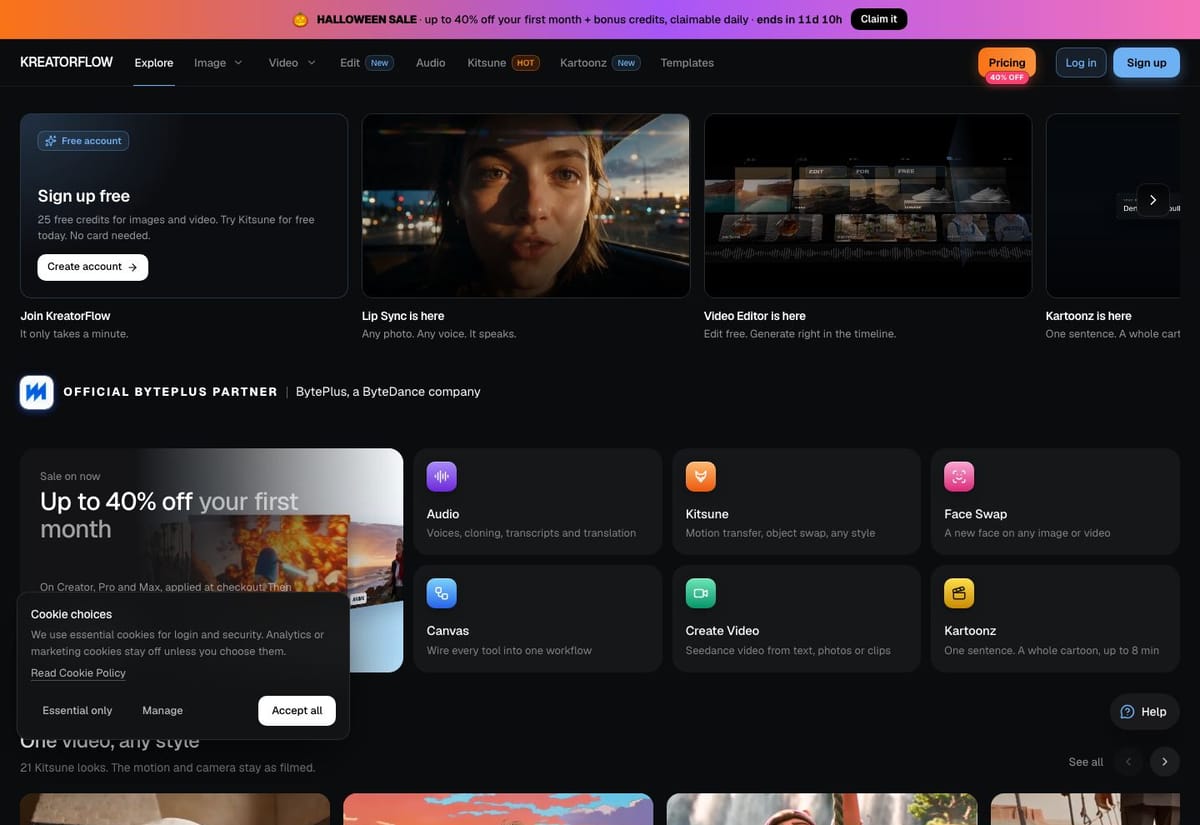Click the Sign up button
The image size is (1200, 825).
point(1146,63)
